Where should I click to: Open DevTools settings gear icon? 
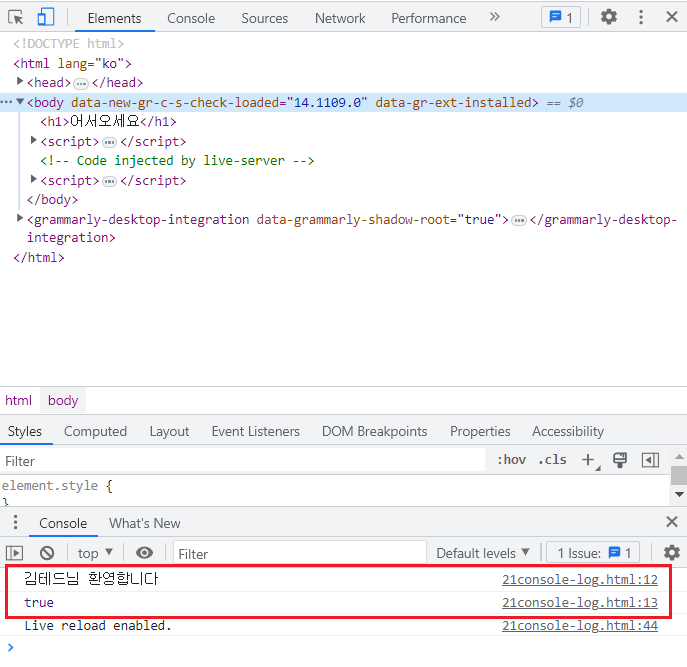(609, 17)
